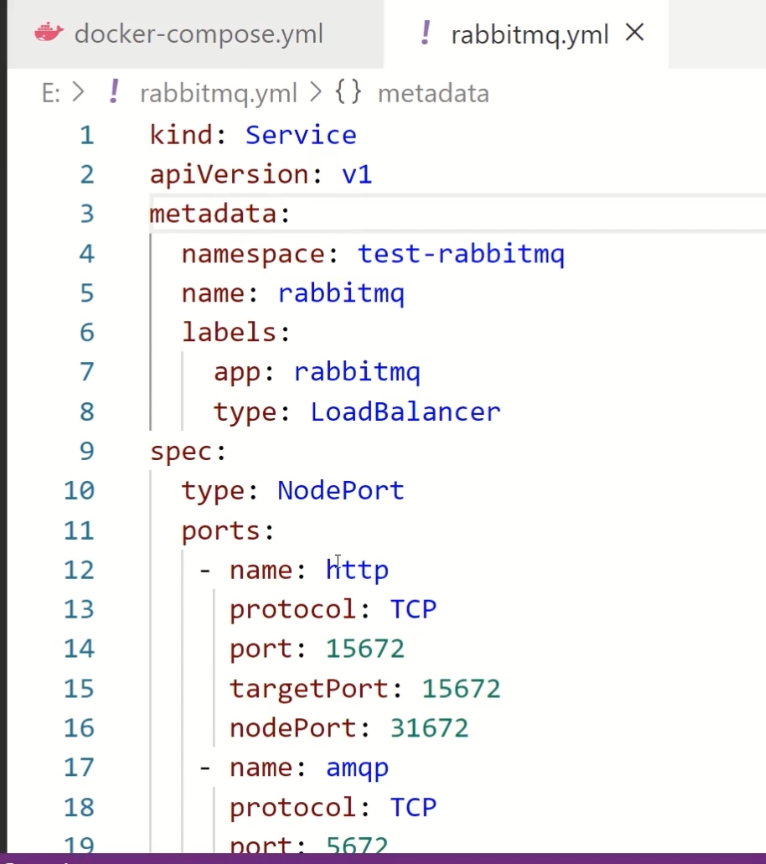Click line number 1 in gutter

pos(87,136)
